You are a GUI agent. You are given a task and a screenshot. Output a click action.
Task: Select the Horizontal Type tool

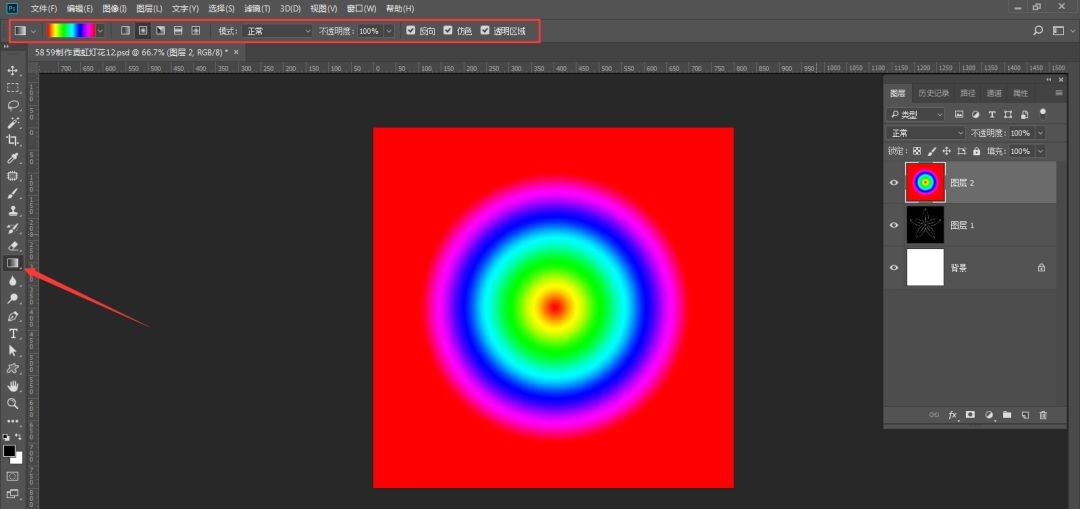point(12,333)
